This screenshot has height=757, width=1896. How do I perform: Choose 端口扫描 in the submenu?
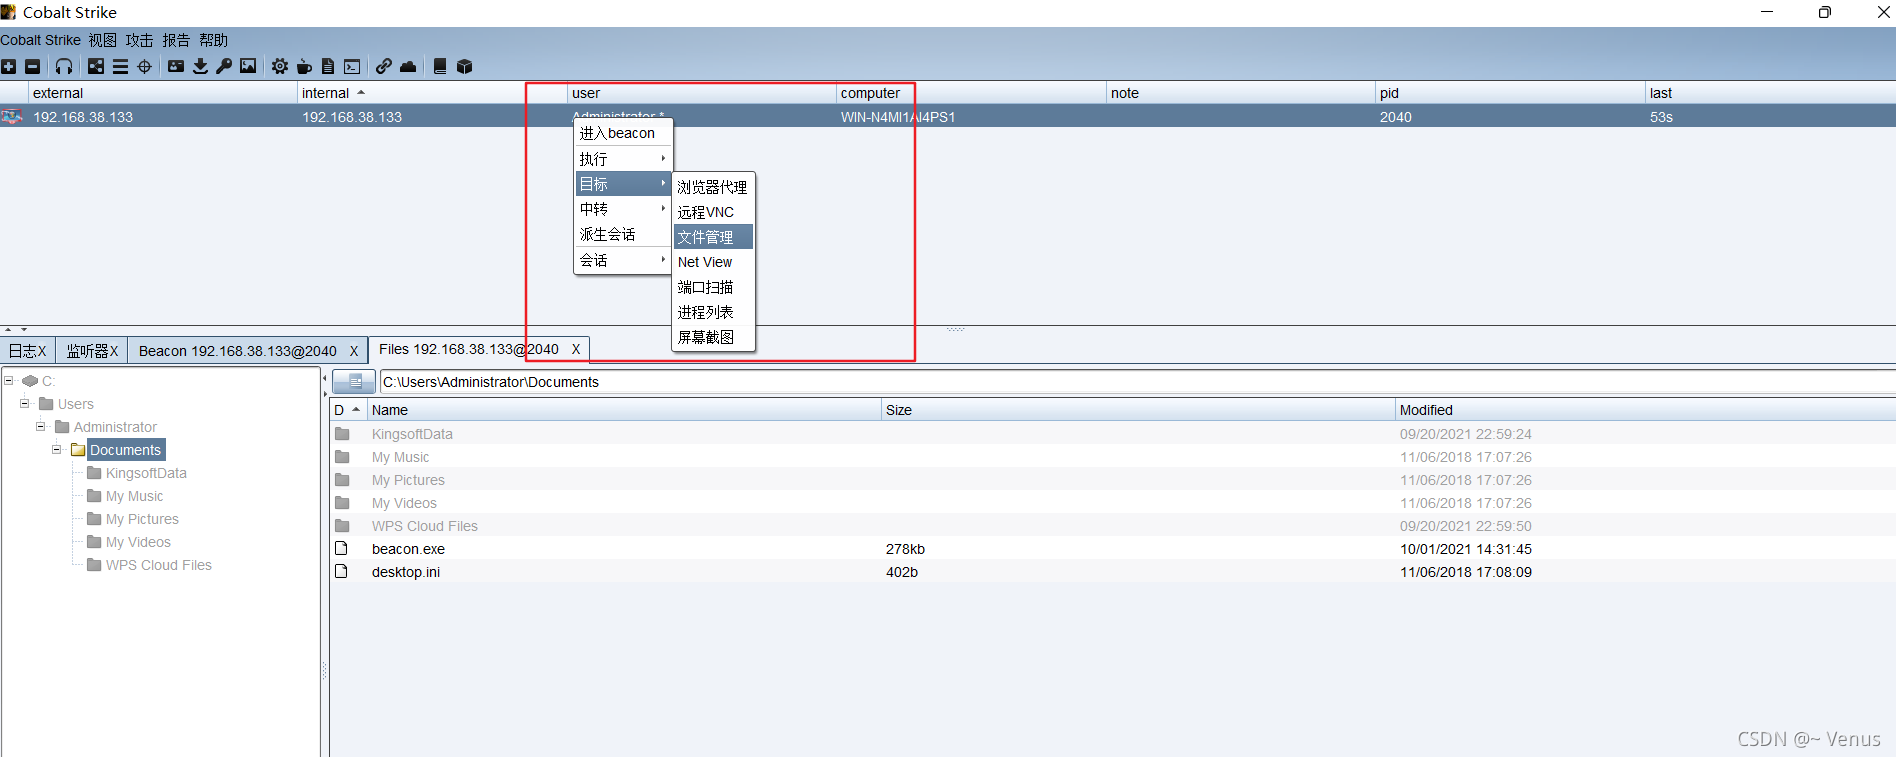[712, 286]
